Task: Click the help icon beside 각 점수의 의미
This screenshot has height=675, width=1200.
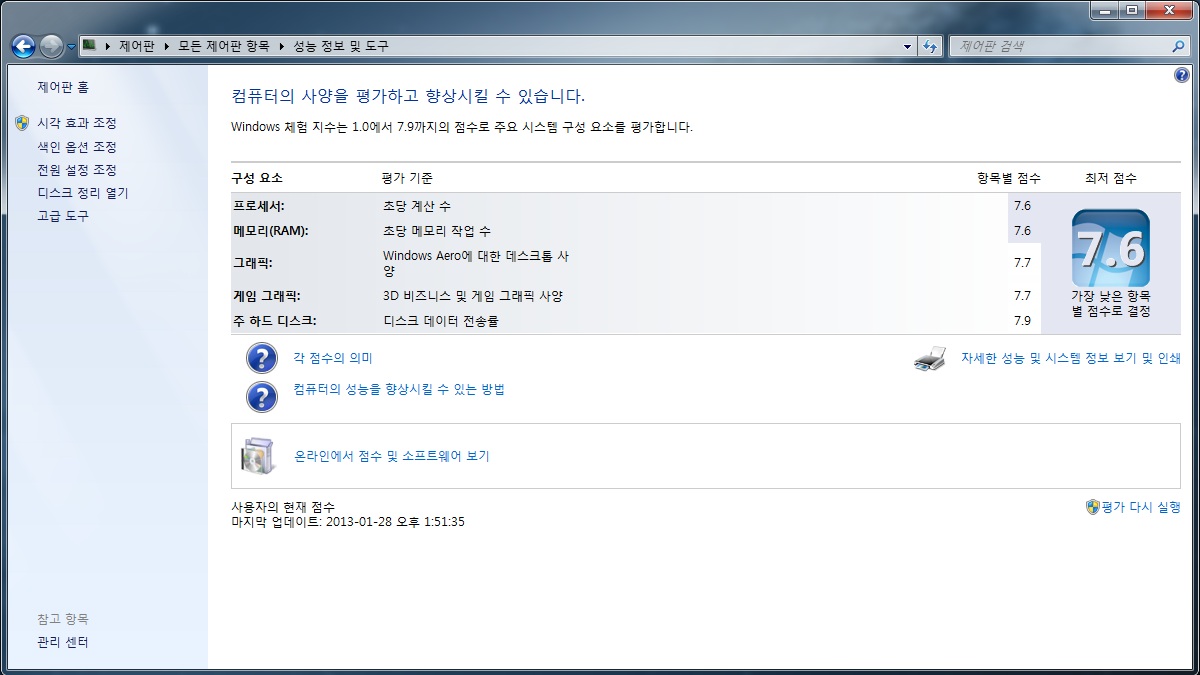Action: [261, 358]
